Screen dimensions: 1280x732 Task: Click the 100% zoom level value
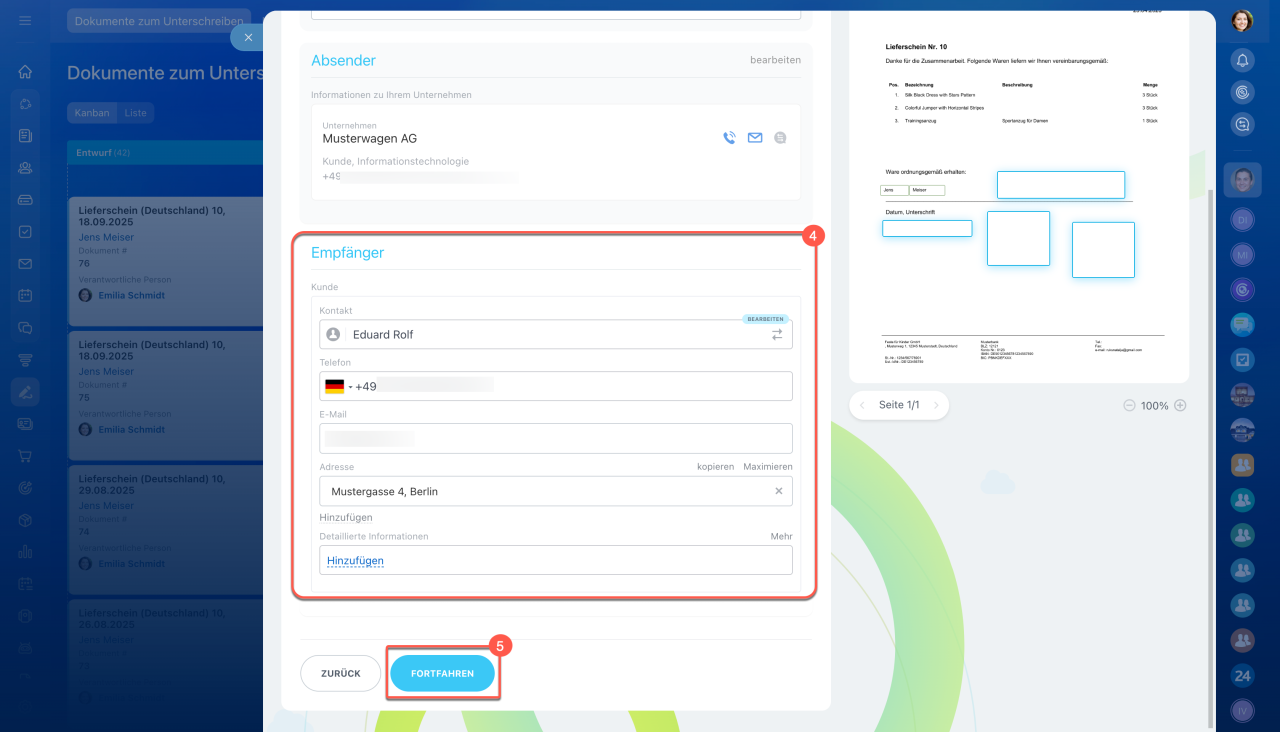[1155, 406]
